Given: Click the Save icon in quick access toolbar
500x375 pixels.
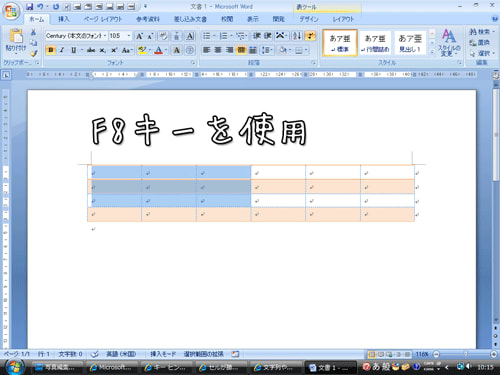Looking at the screenshot, I should coord(30,6).
